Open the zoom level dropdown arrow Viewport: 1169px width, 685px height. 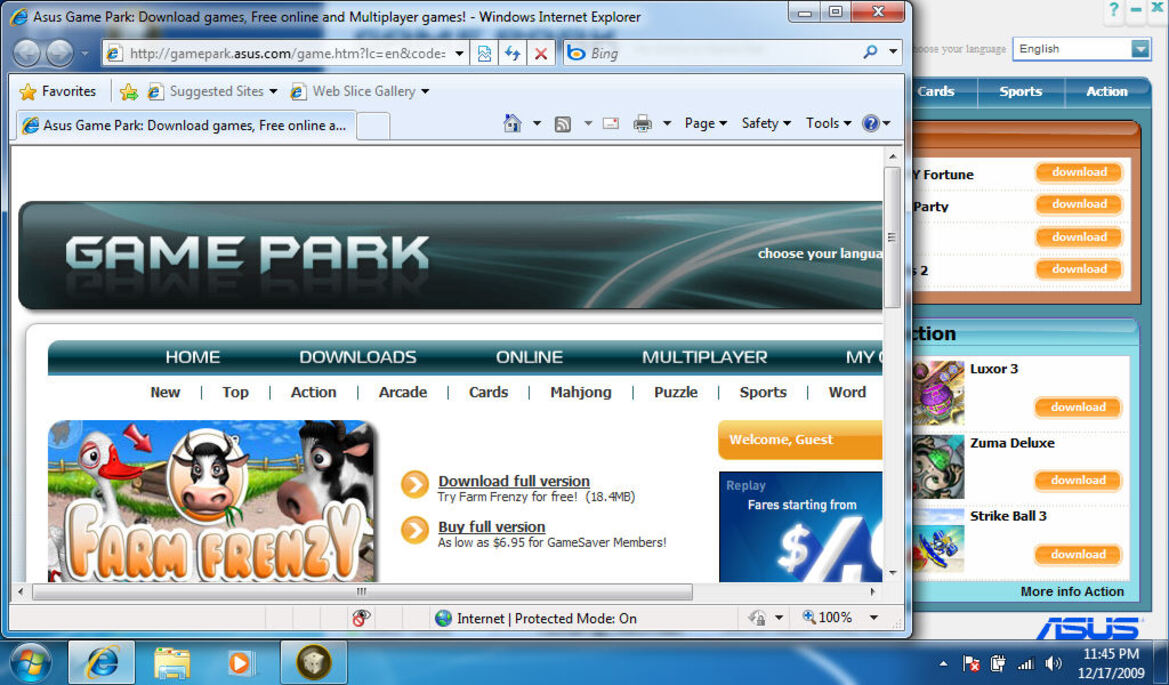click(874, 617)
